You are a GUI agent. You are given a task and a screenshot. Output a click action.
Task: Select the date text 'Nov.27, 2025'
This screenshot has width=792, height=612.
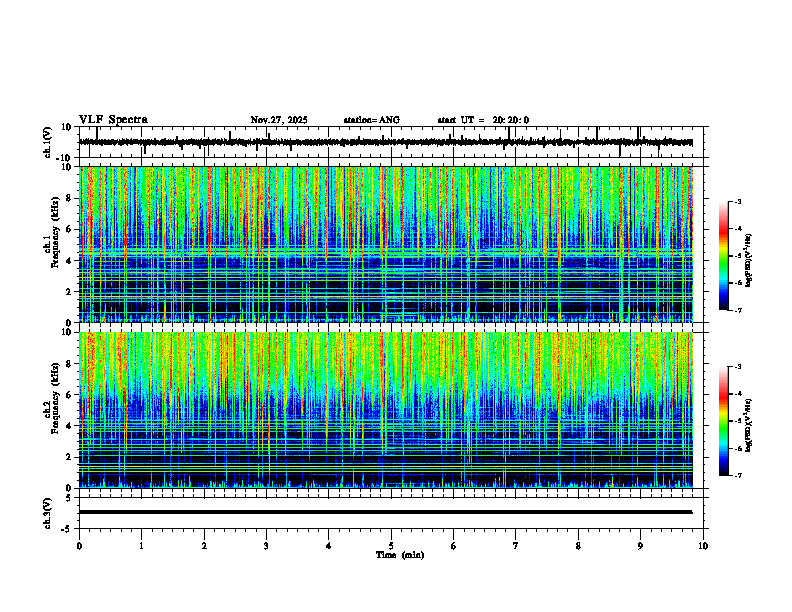(279, 120)
